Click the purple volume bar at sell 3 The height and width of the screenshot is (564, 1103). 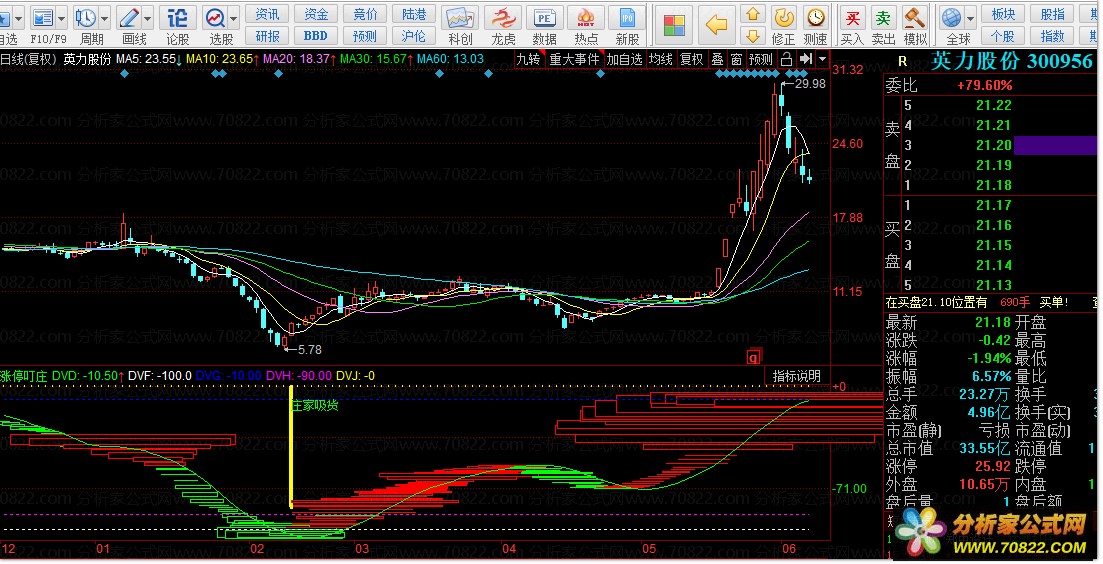click(x=1054, y=145)
